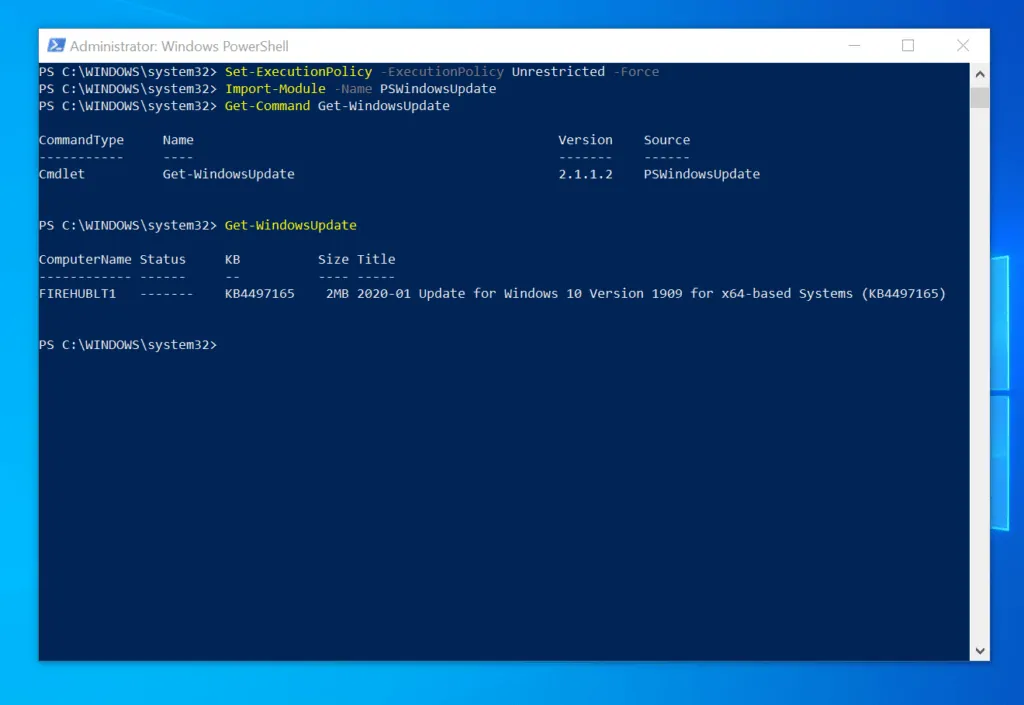The height and width of the screenshot is (705, 1024).
Task: Click the PowerShell icon in the title bar
Action: [x=56, y=46]
